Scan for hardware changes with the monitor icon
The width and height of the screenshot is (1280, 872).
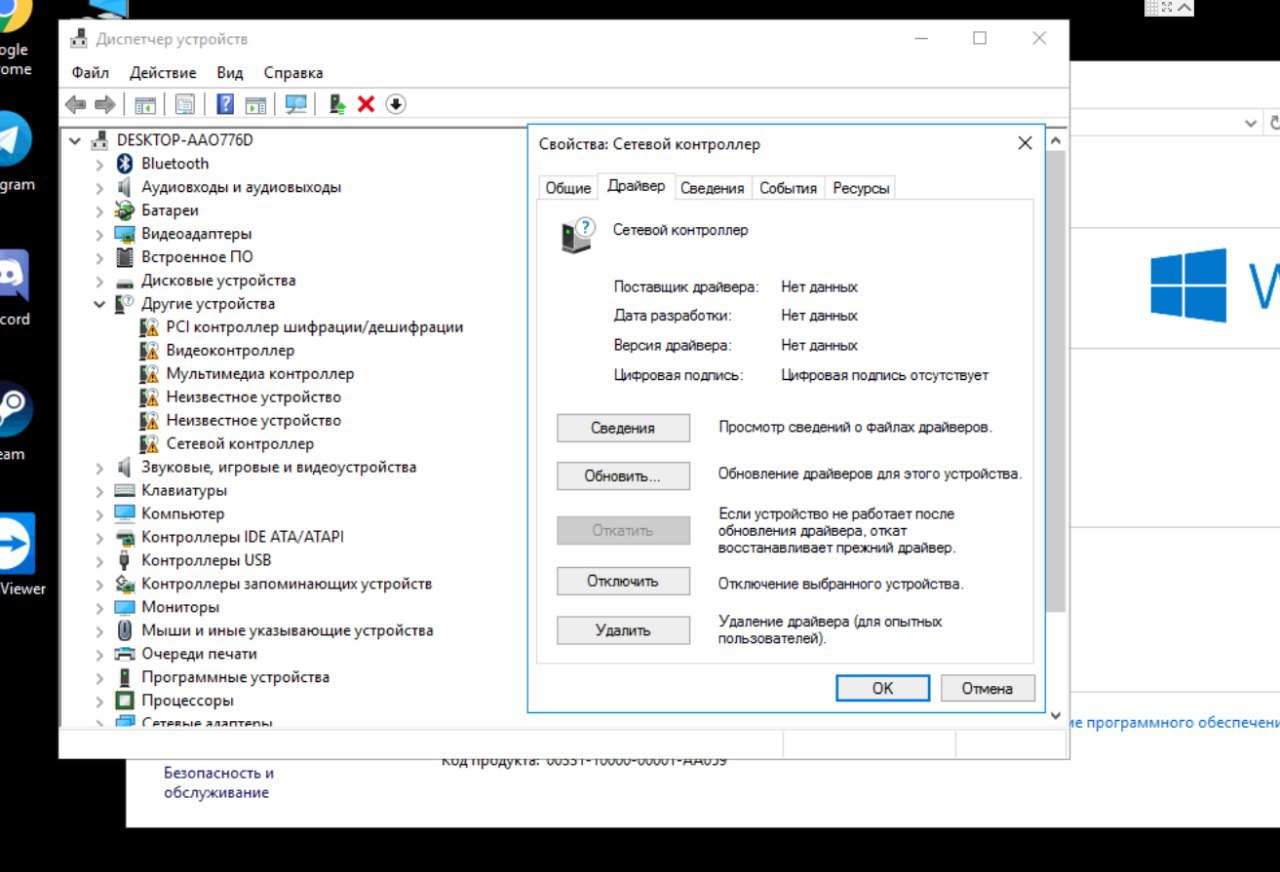click(296, 104)
